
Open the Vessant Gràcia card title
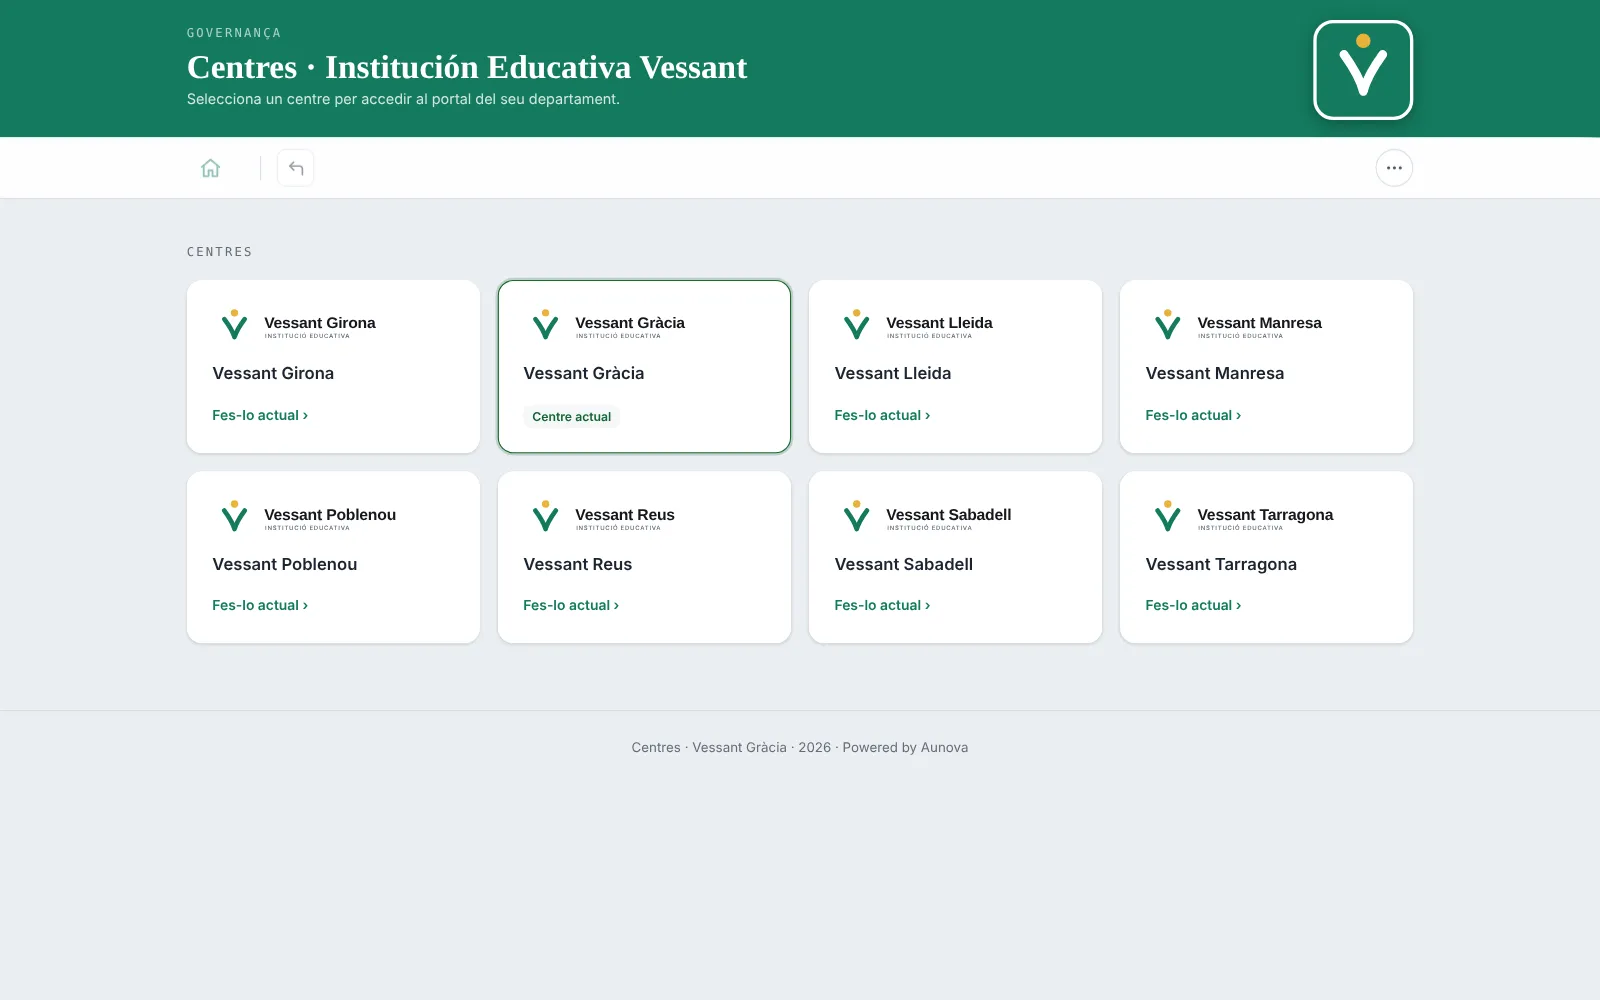[x=584, y=373]
